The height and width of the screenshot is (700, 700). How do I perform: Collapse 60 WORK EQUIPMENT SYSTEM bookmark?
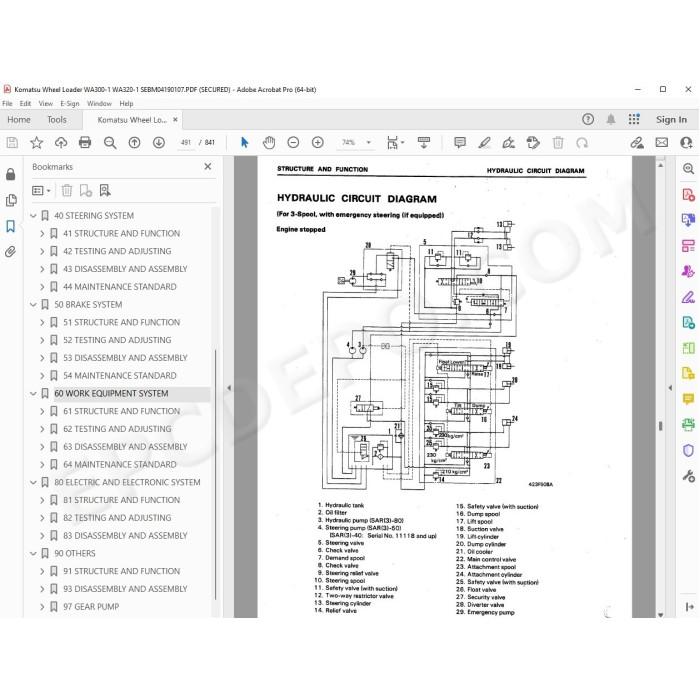click(33, 393)
